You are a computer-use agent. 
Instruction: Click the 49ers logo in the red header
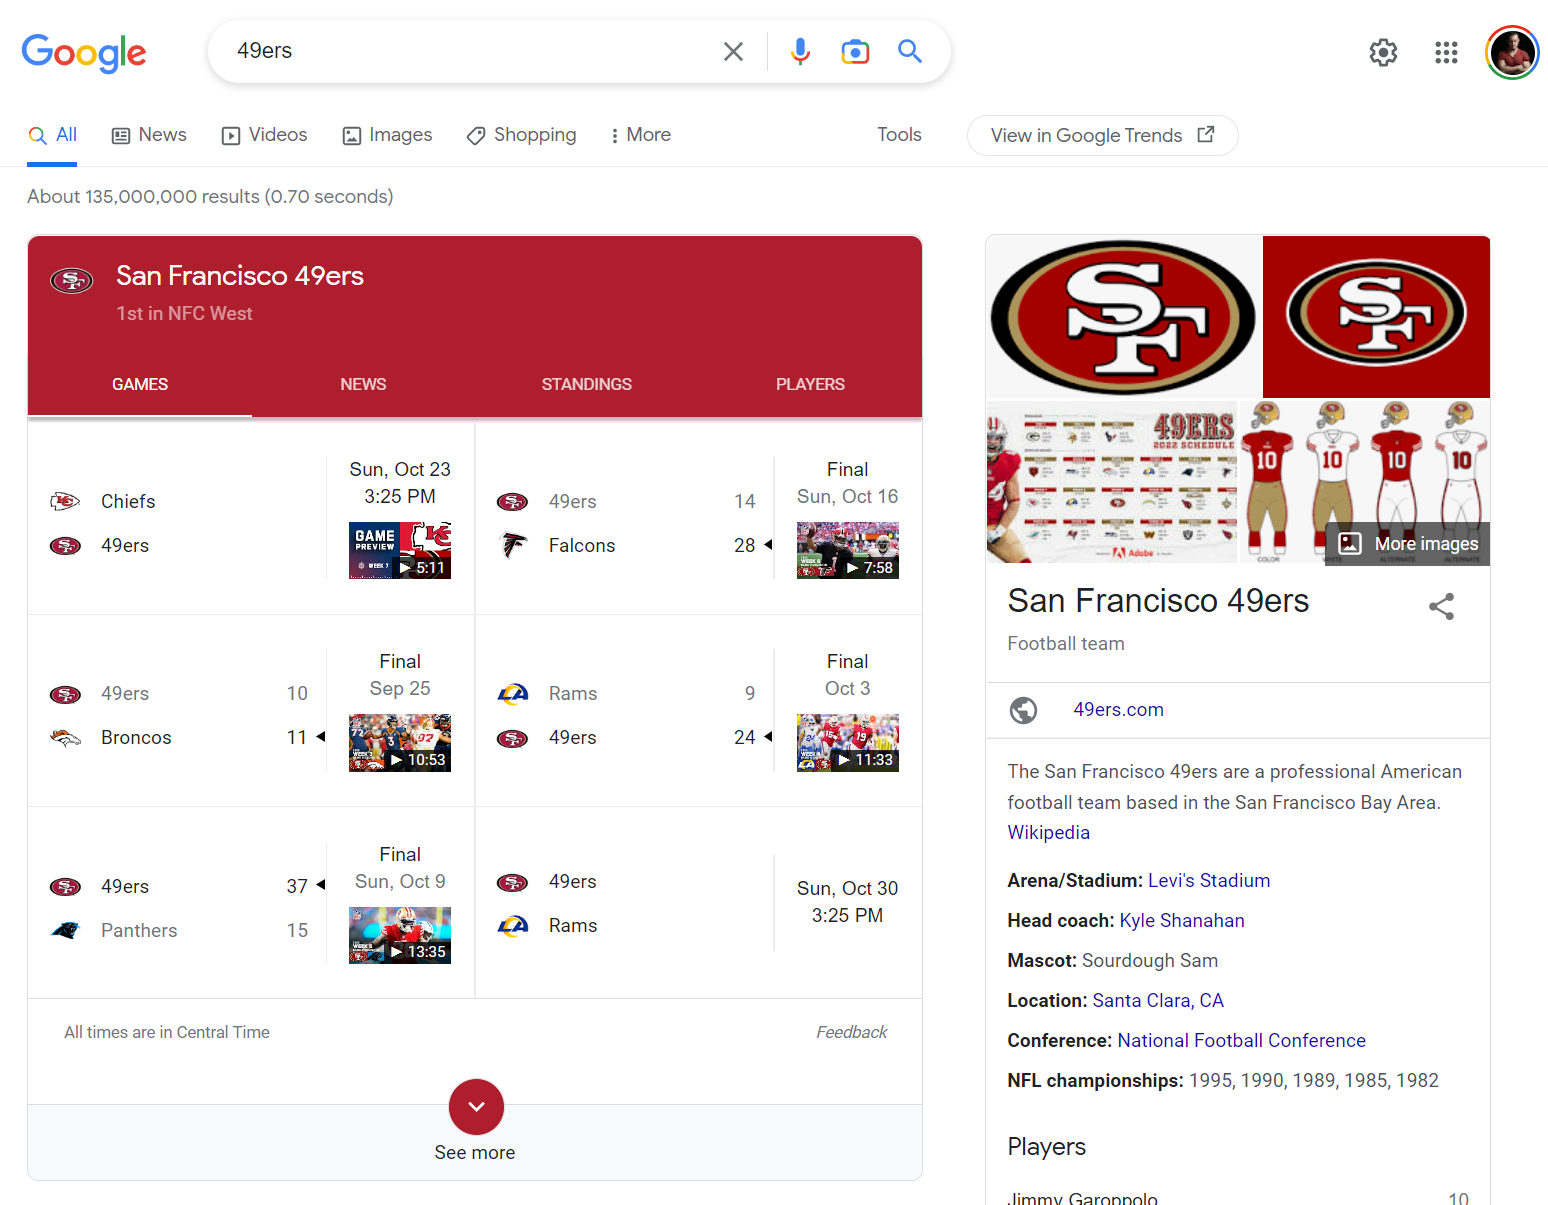[72, 281]
